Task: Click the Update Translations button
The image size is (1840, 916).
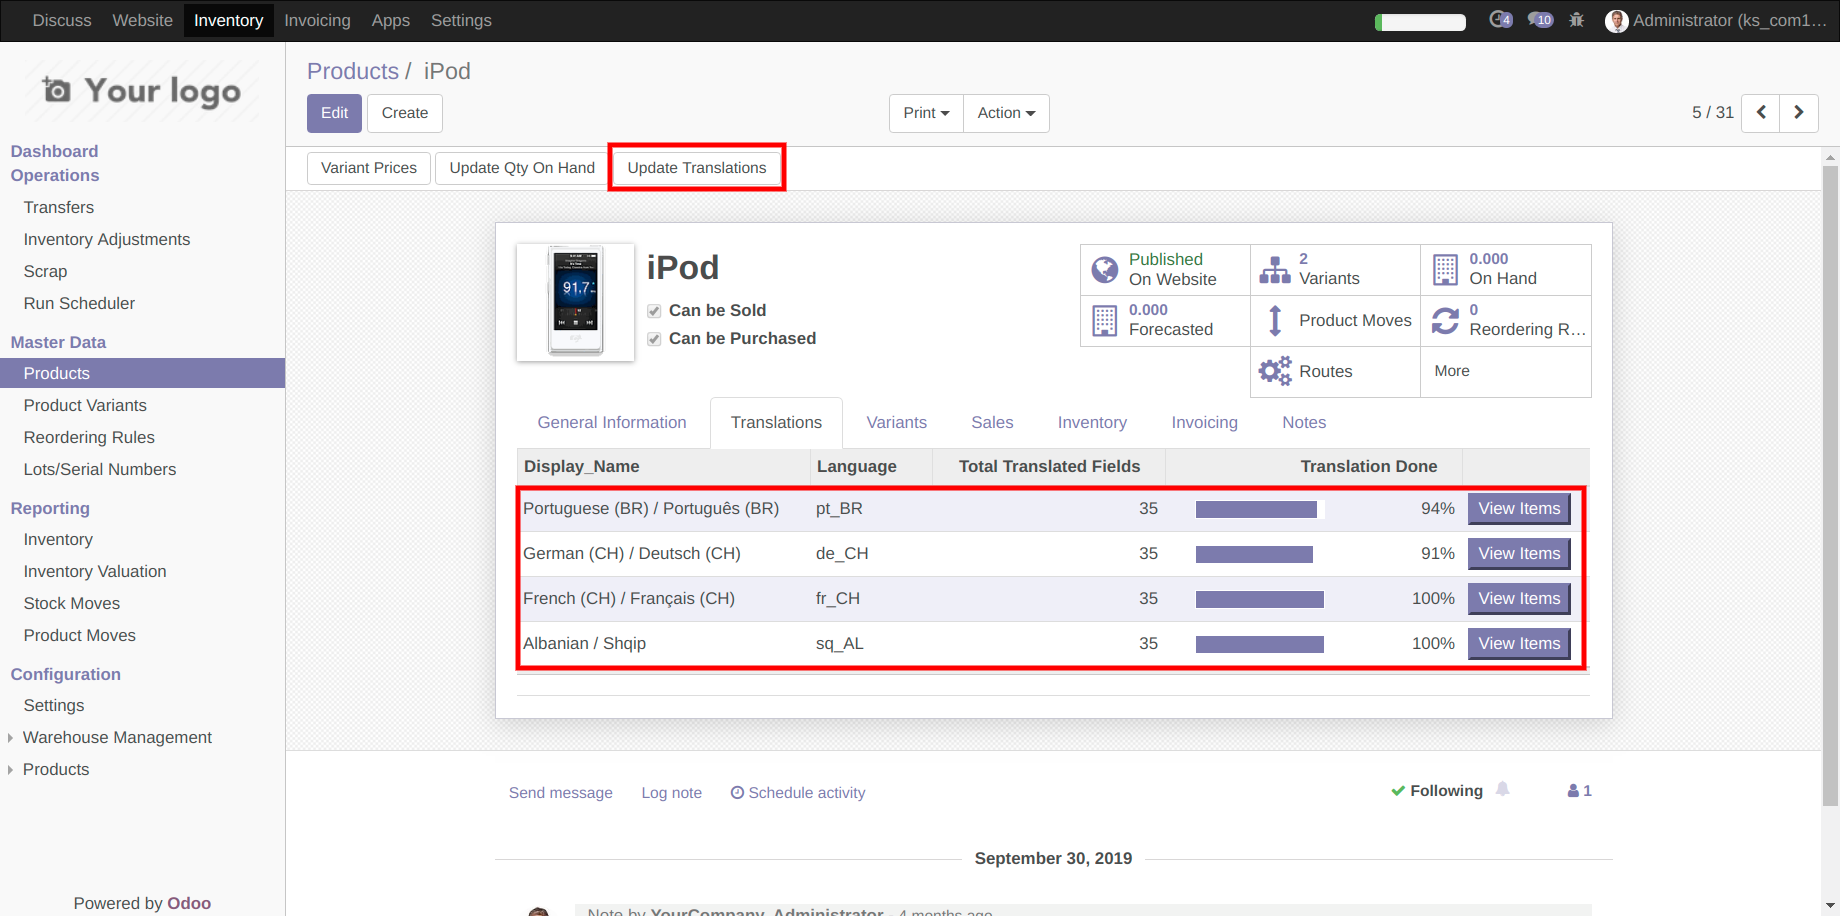Action: click(x=697, y=168)
